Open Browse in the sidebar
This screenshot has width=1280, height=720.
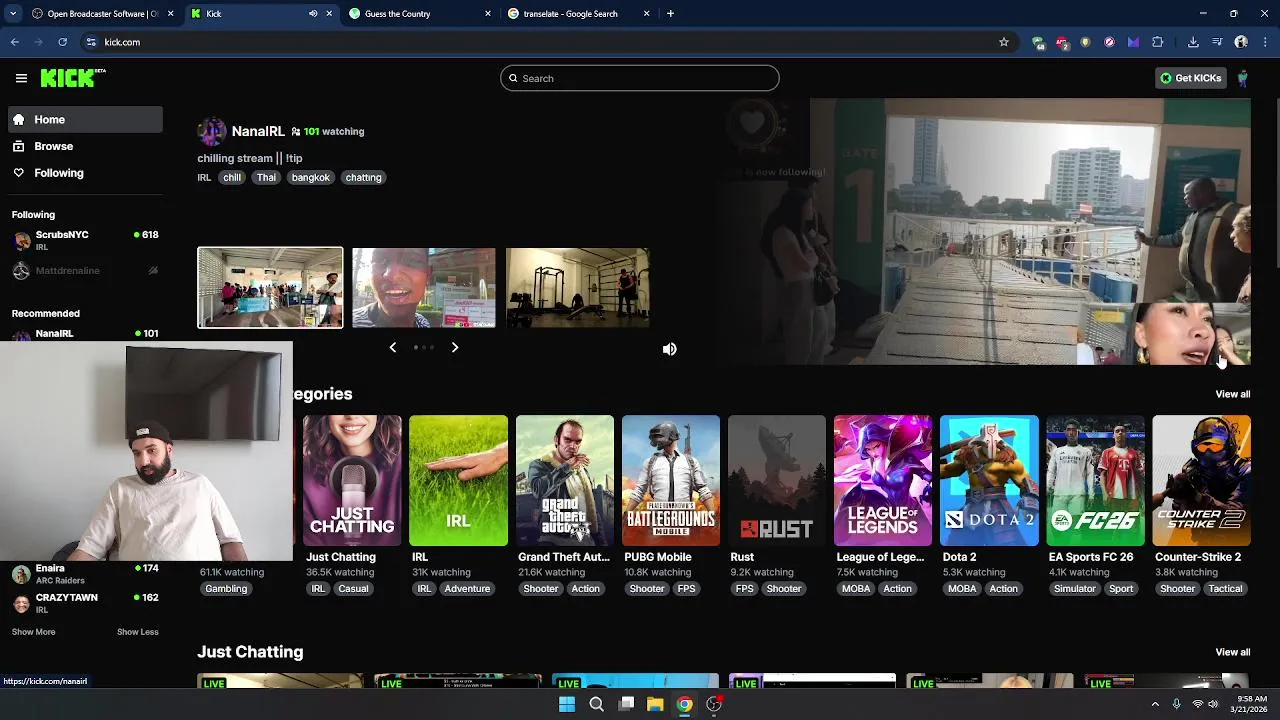85,146
